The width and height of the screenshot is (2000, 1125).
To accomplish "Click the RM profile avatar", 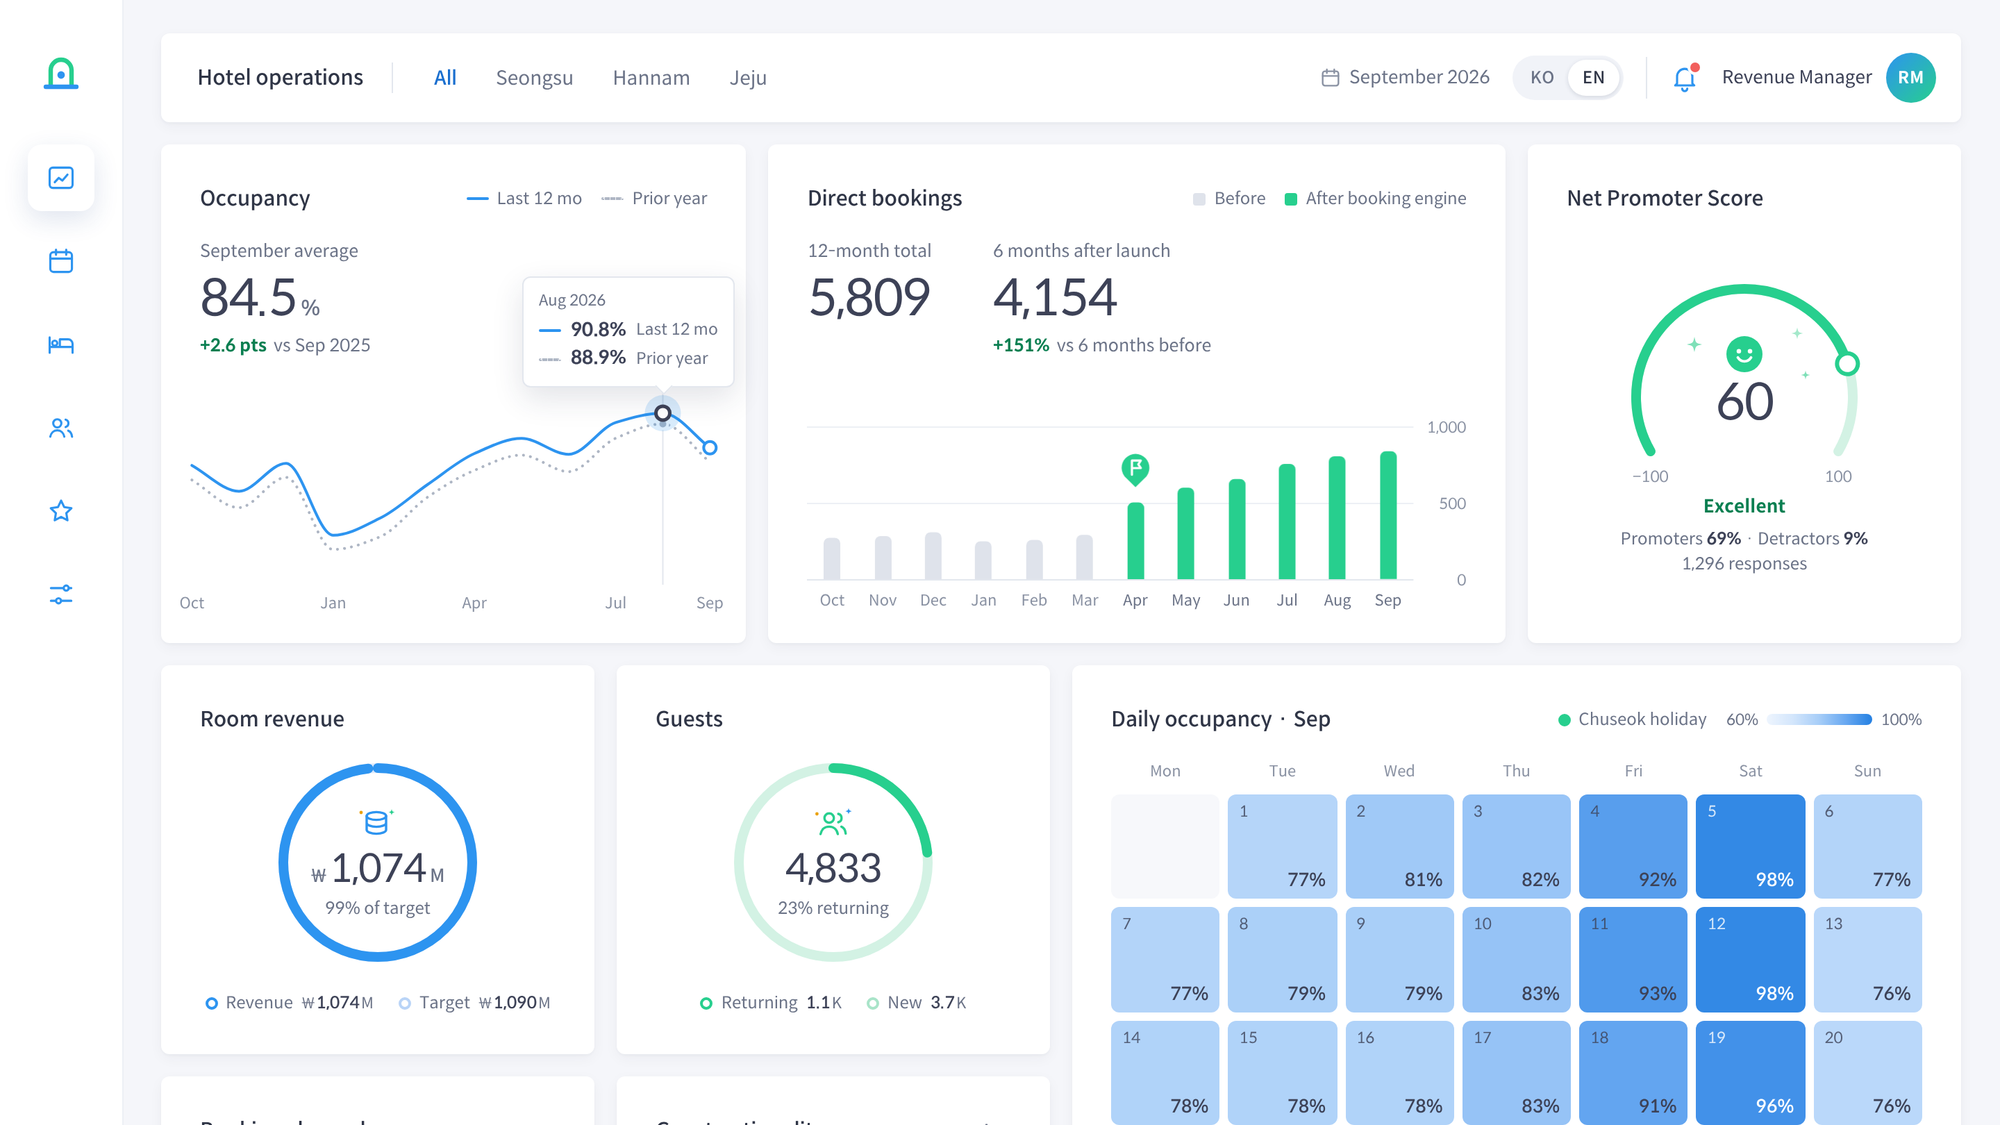I will click(1910, 78).
